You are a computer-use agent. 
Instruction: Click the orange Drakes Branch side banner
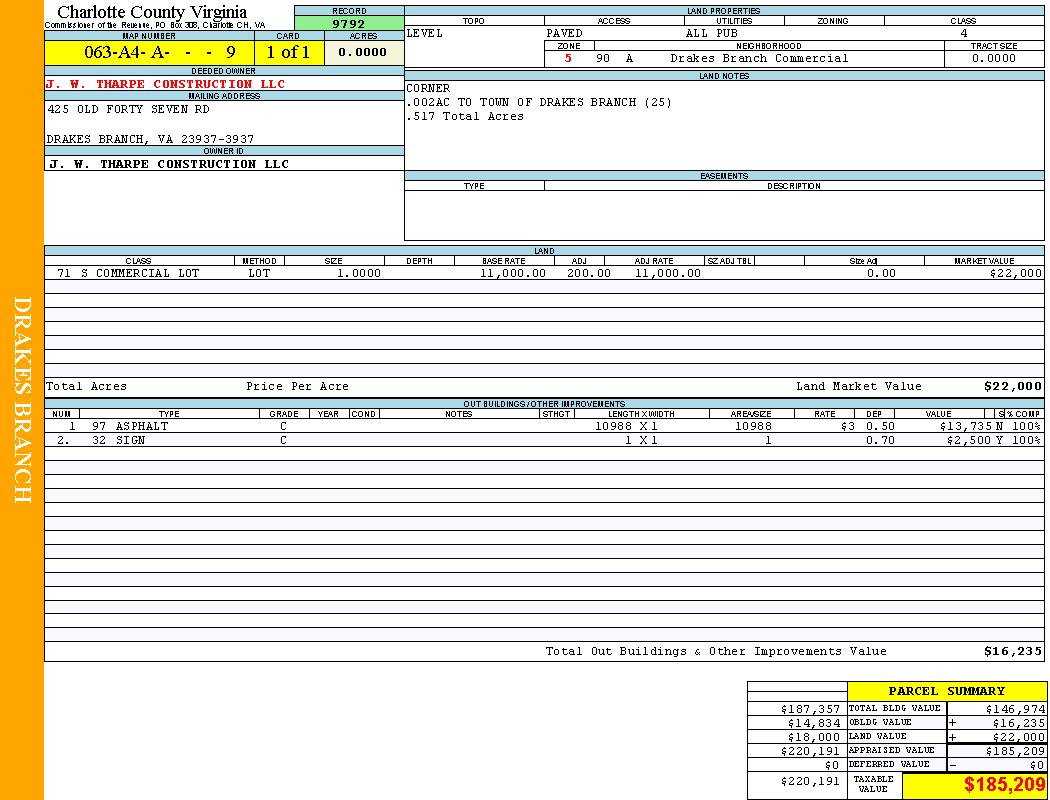22,400
